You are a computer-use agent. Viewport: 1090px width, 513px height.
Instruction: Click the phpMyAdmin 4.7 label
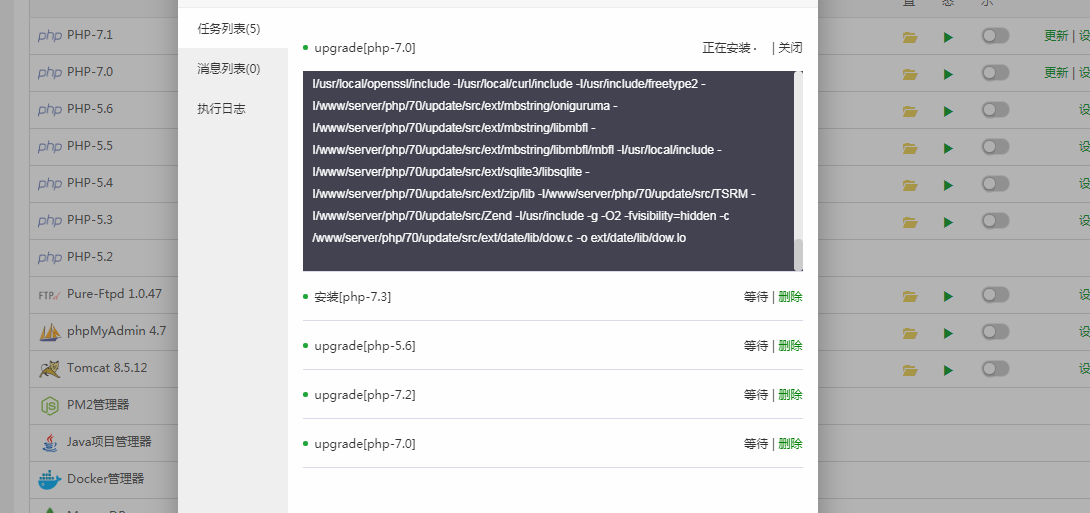(x=116, y=331)
